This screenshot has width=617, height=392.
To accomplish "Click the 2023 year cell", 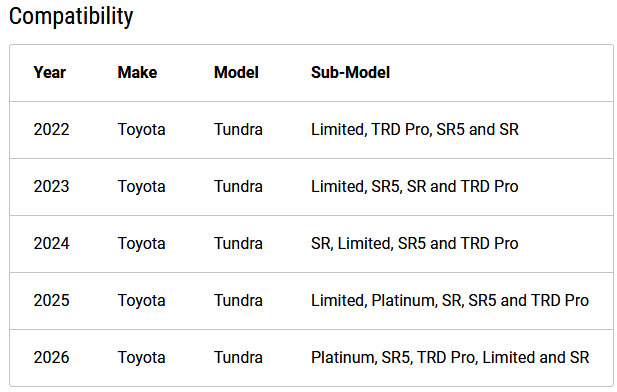I will (51, 187).
